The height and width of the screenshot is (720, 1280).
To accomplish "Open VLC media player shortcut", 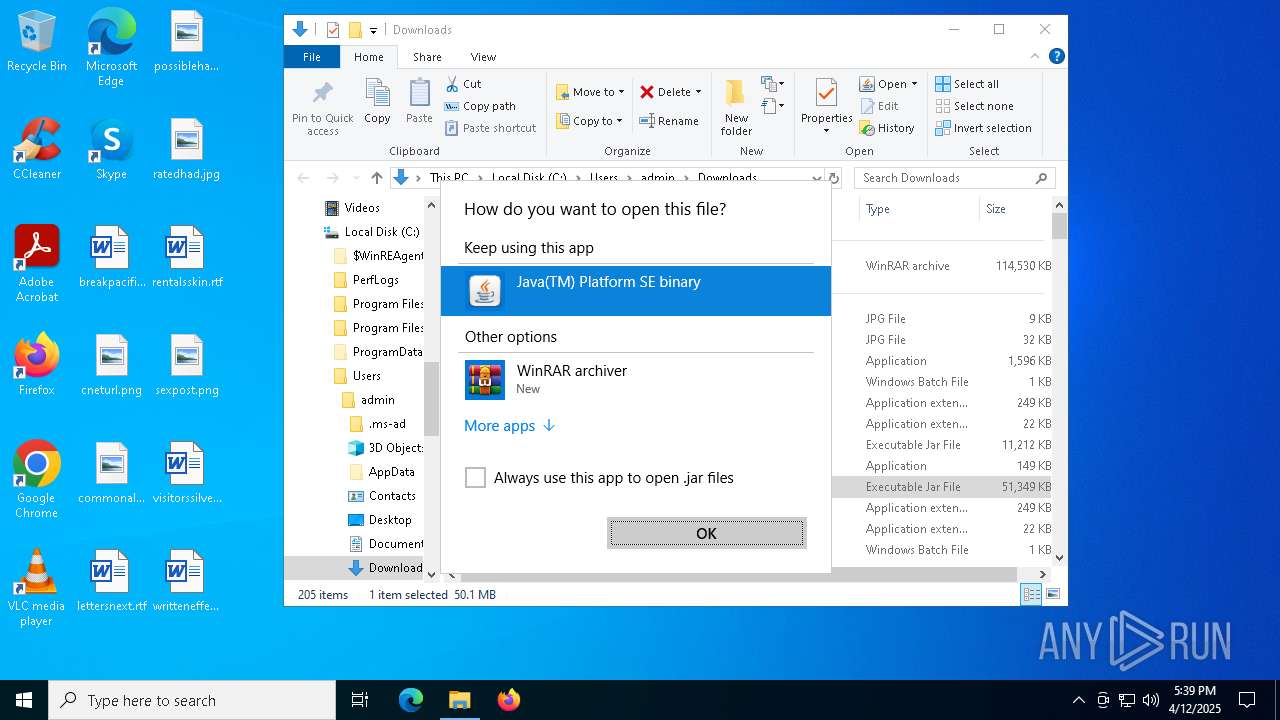I will (x=36, y=588).
